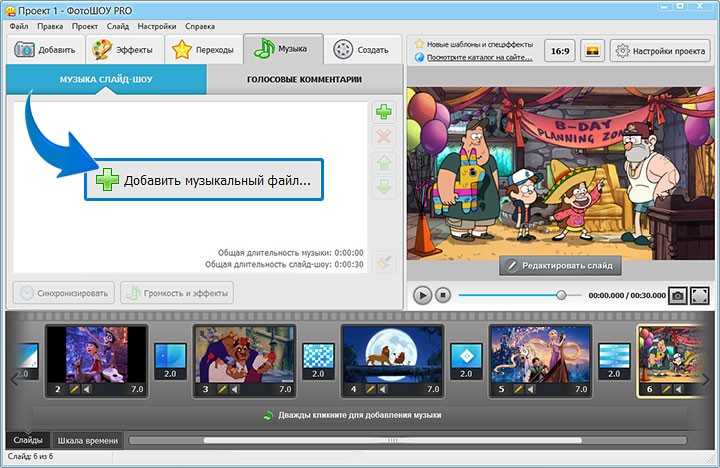Click the sound icon on slide 5

click(531, 389)
